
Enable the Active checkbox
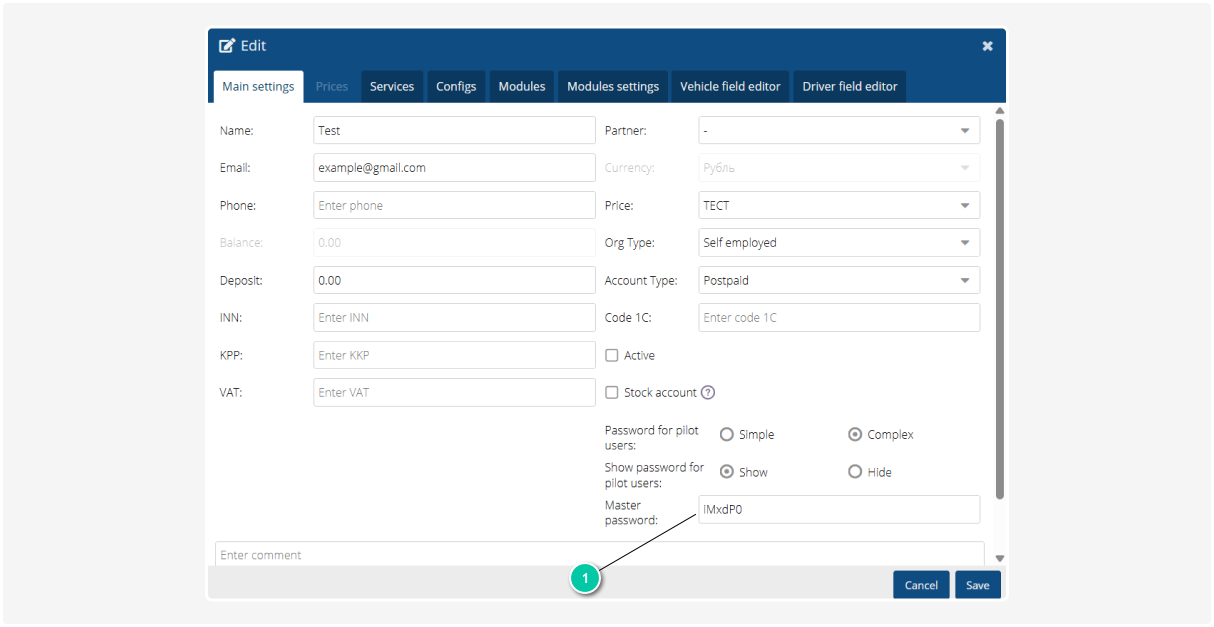pyautogui.click(x=612, y=355)
